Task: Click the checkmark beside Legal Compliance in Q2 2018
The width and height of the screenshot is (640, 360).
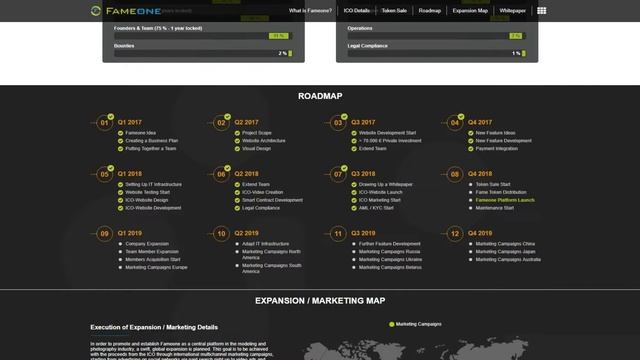Action: (237, 208)
